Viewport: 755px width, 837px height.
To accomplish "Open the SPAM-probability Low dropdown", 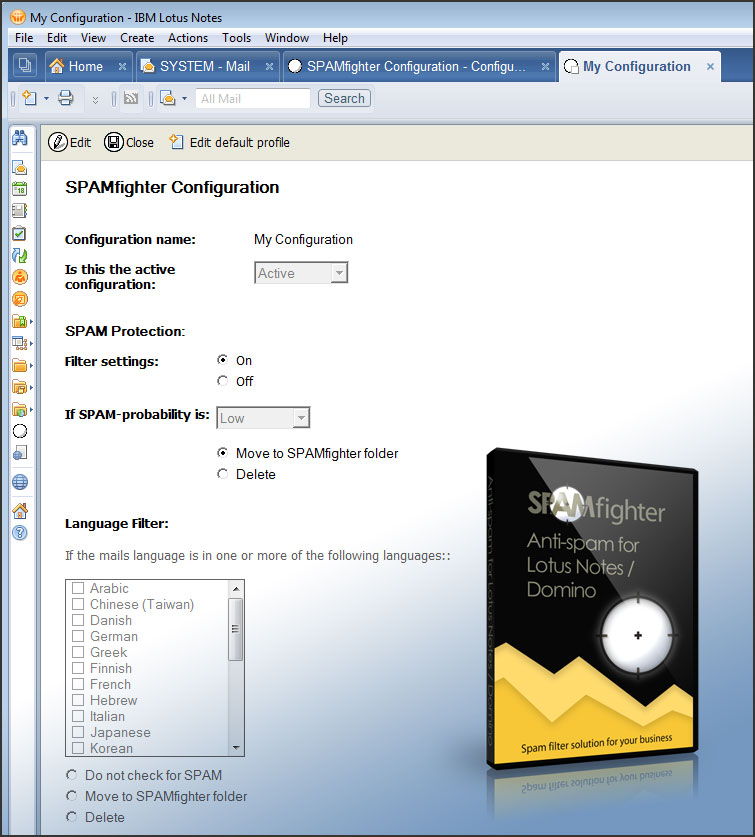I will (263, 418).
